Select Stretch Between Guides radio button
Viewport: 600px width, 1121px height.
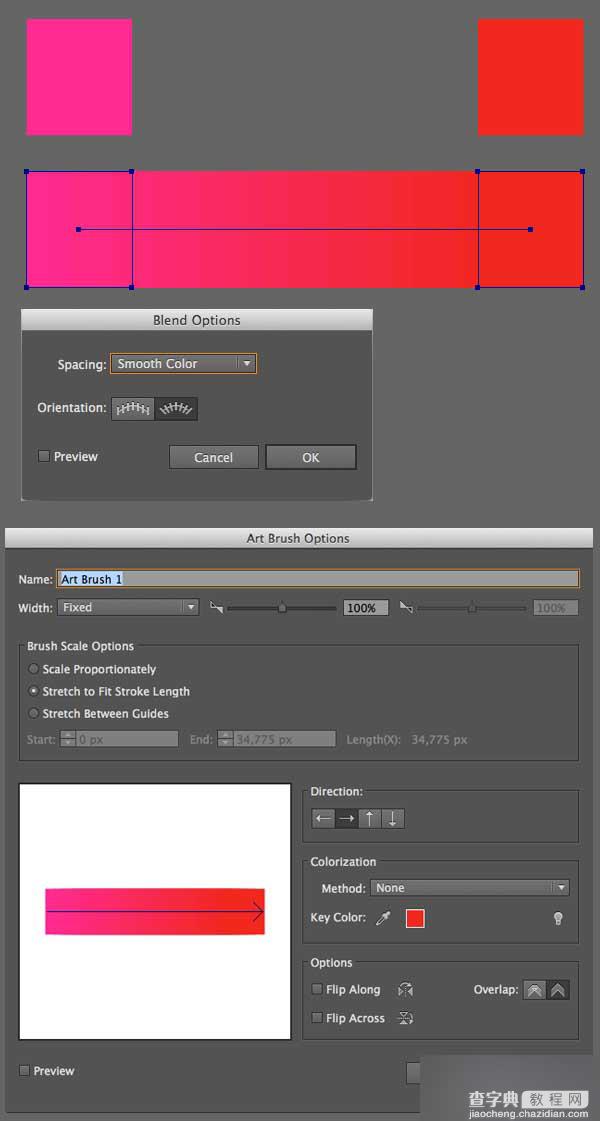33,713
